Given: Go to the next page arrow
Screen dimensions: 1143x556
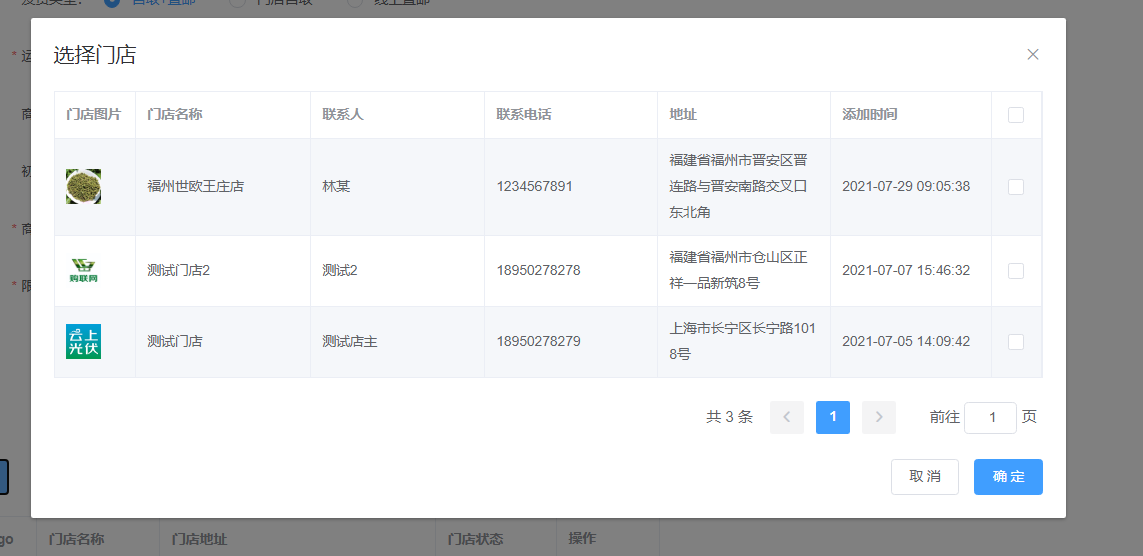Looking at the screenshot, I should point(878,417).
